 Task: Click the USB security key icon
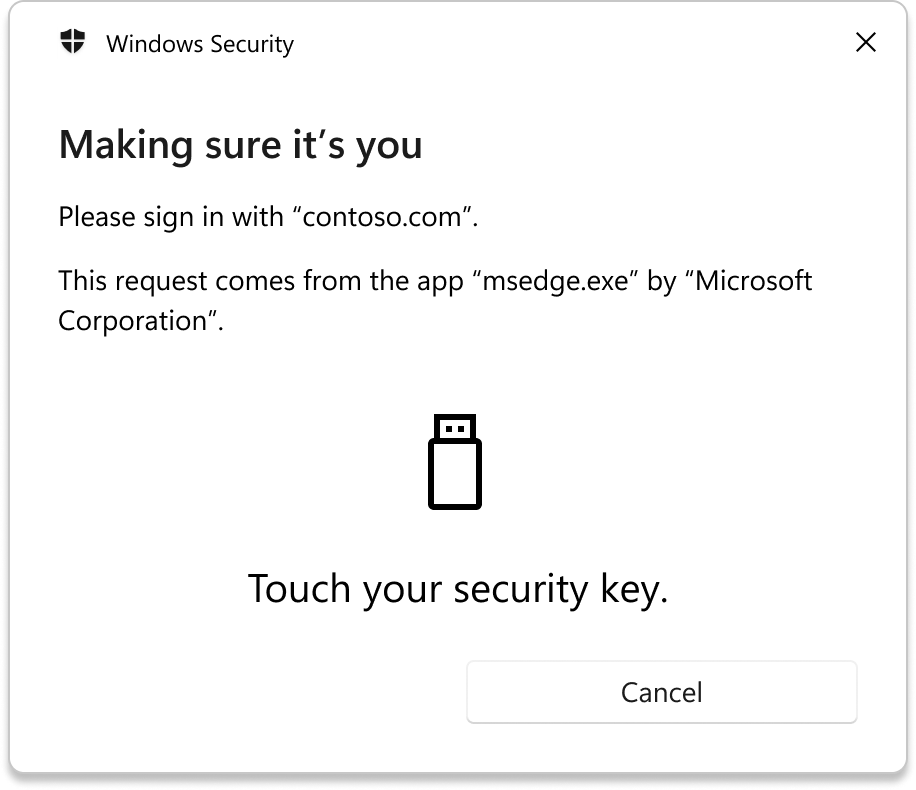(455, 461)
